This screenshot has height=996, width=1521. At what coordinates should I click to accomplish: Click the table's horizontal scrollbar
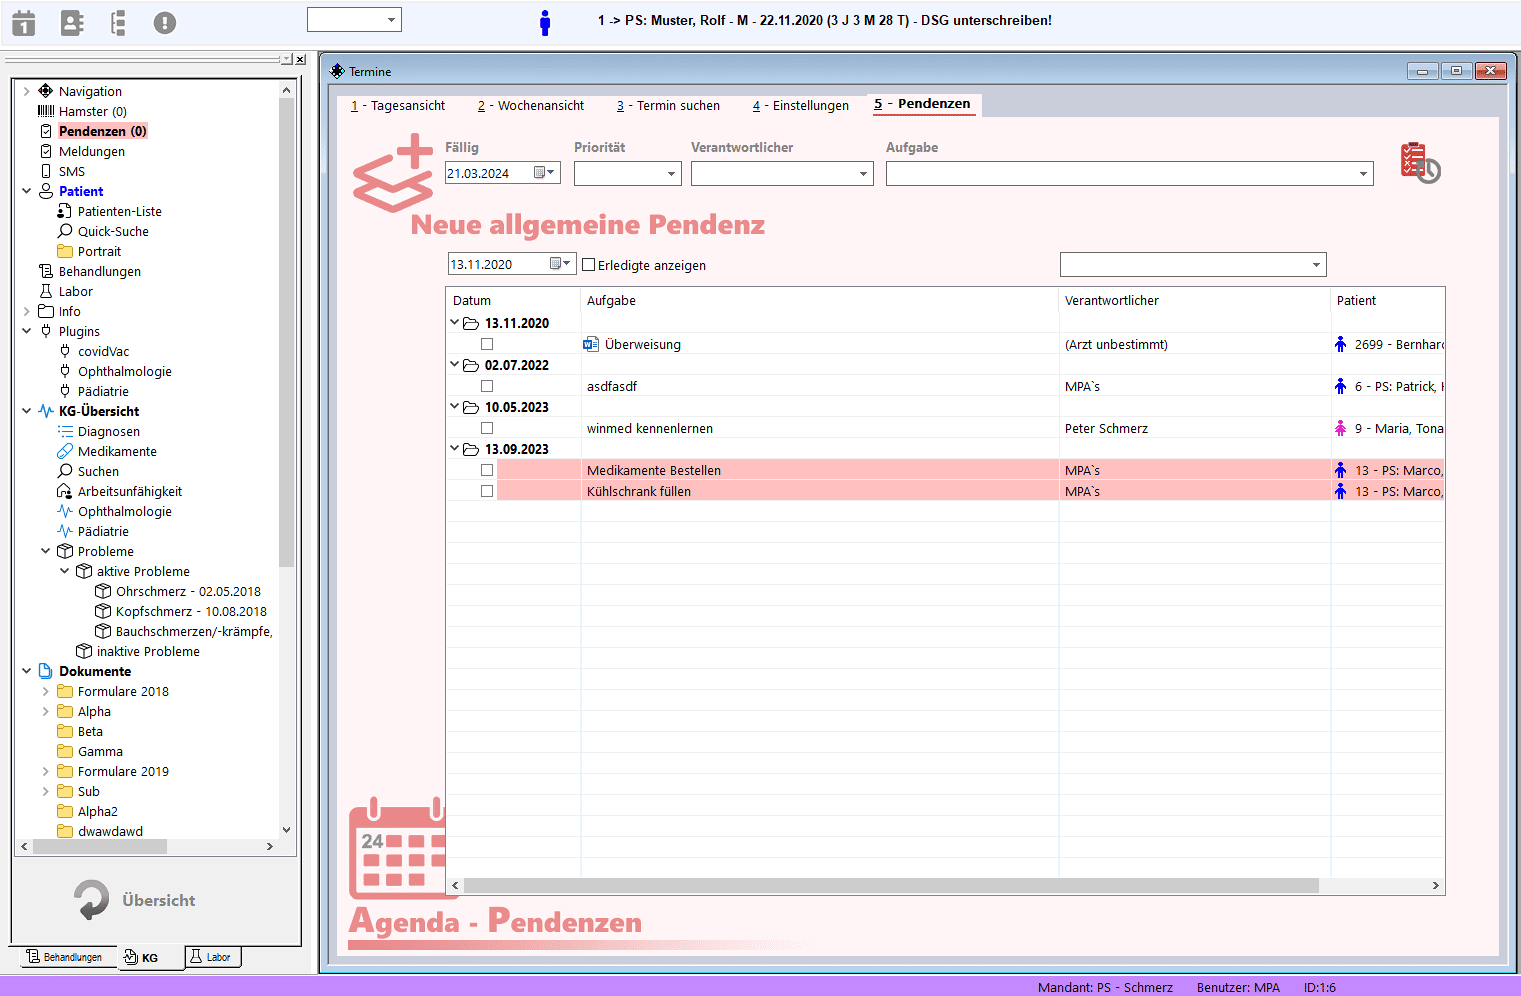click(x=891, y=885)
